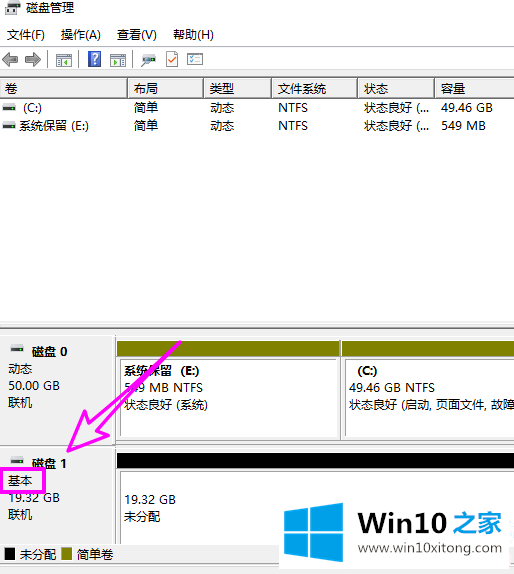Click the connect/refresh disk toolbar icon
Screen dimensions: 514x574
(149, 60)
